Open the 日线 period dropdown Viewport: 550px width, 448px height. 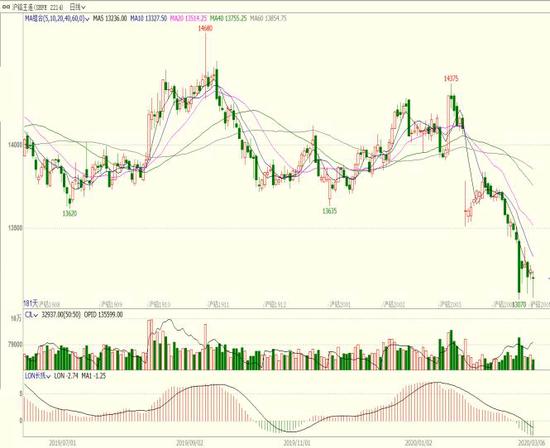[77, 7]
